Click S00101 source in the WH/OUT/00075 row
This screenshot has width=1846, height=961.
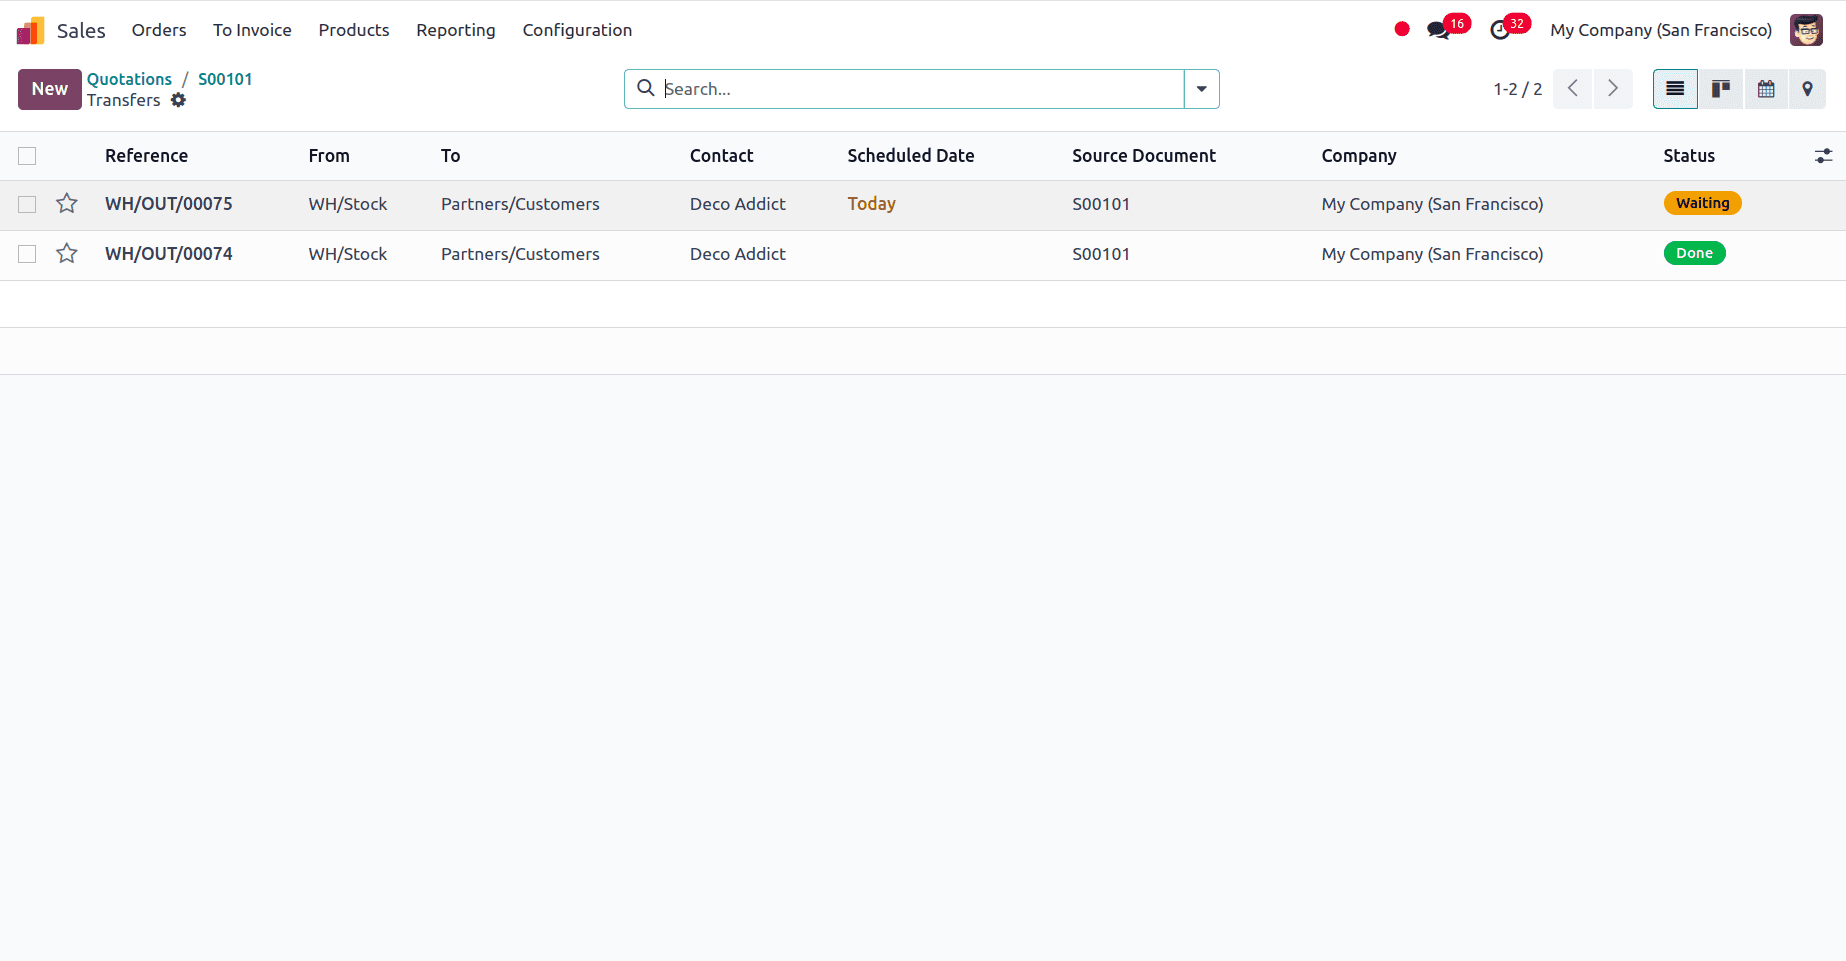tap(1101, 204)
